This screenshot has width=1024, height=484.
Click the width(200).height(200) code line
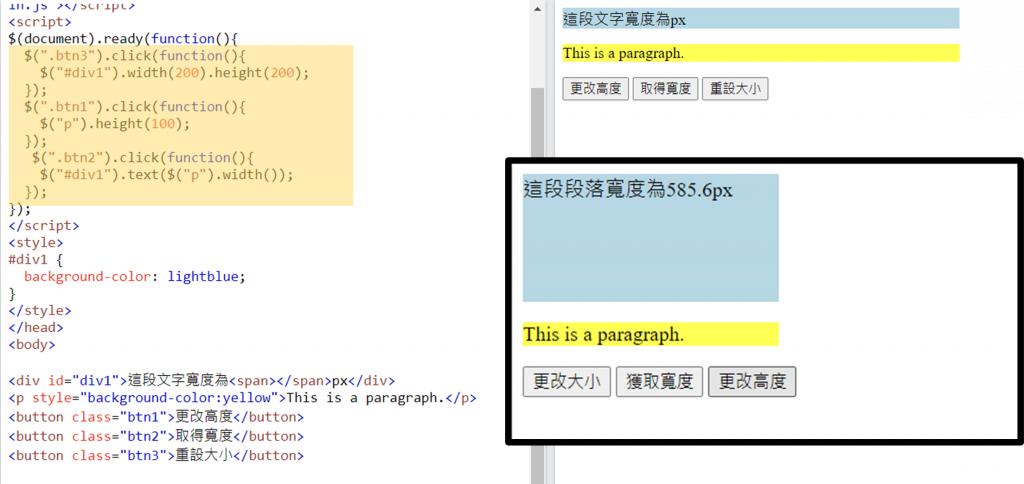(174, 73)
